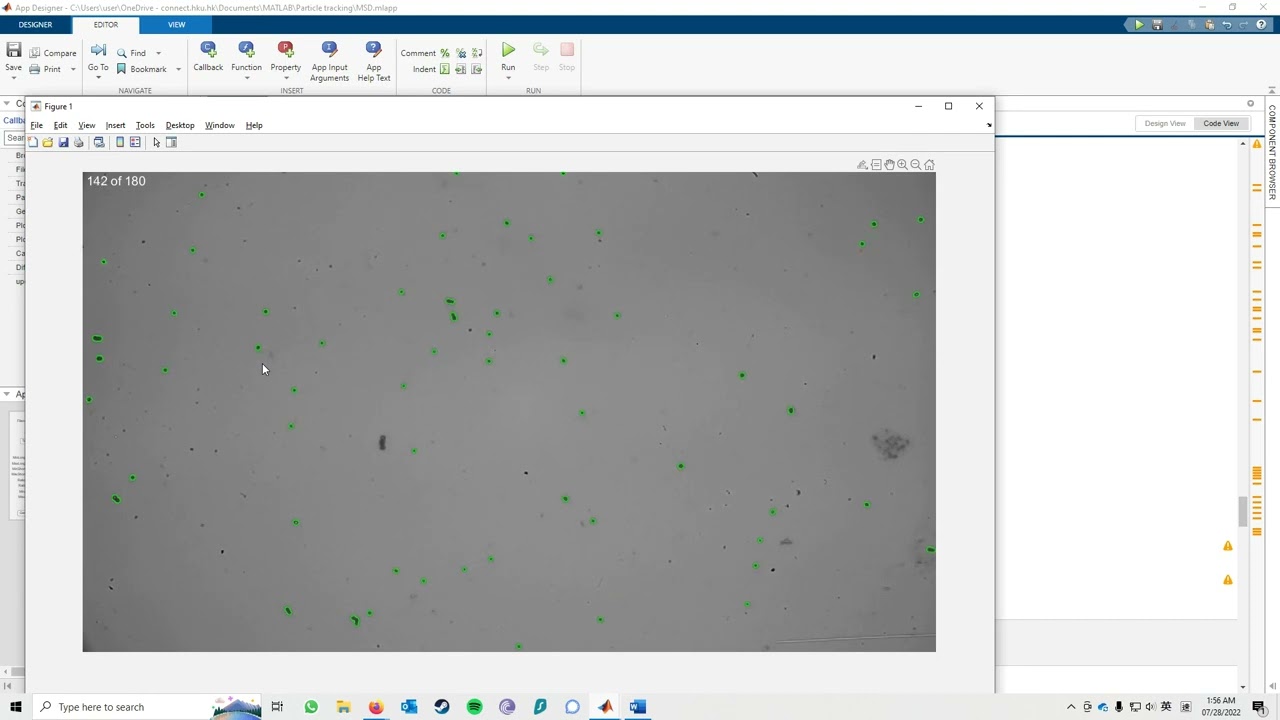Click New Figure icon in figure toolbar

pyautogui.click(x=33, y=142)
